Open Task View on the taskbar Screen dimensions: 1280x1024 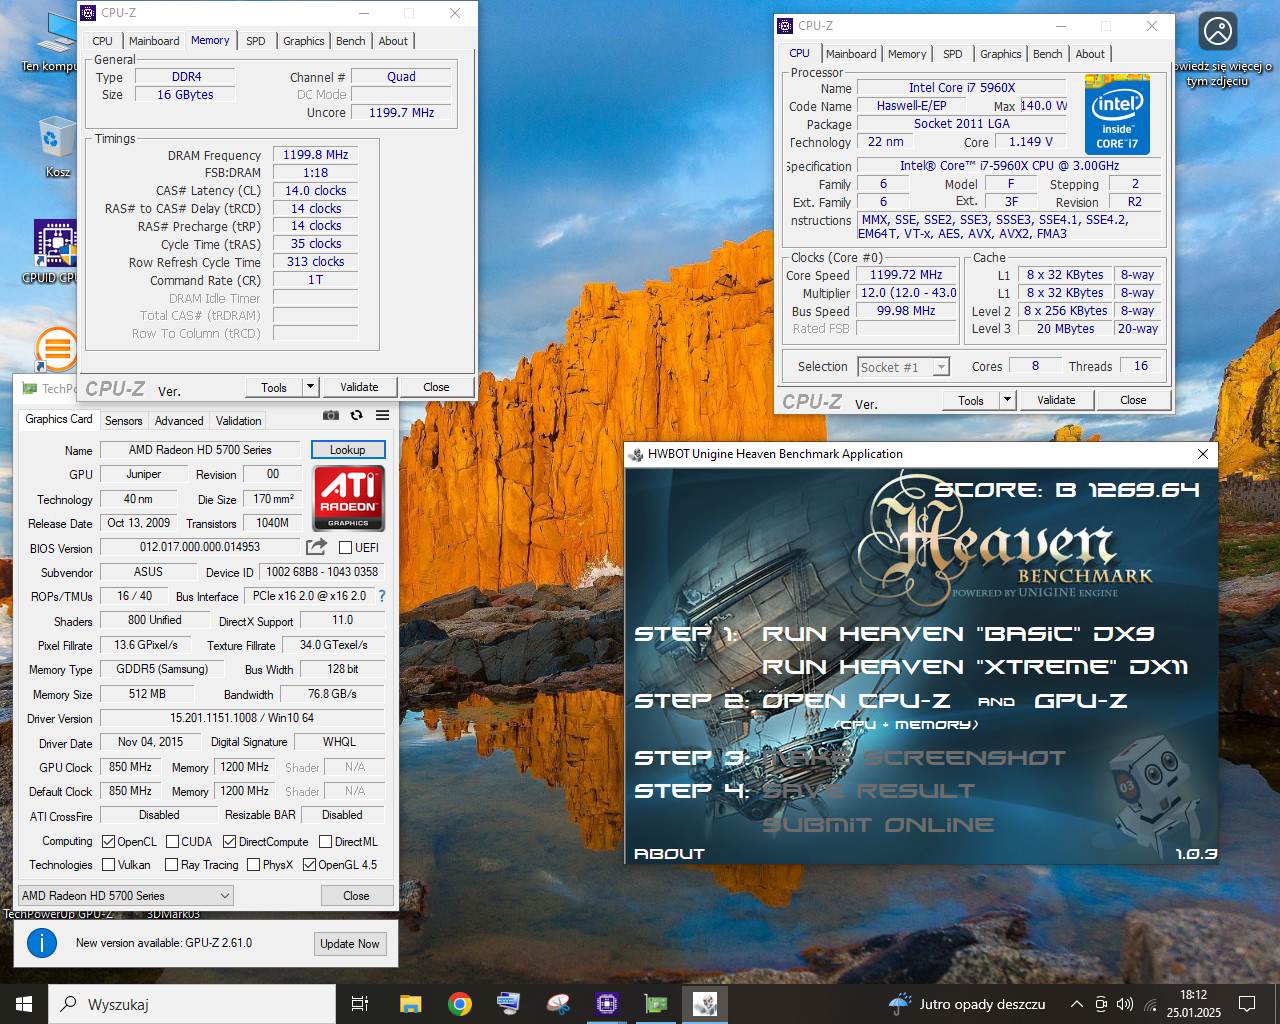pos(360,1004)
